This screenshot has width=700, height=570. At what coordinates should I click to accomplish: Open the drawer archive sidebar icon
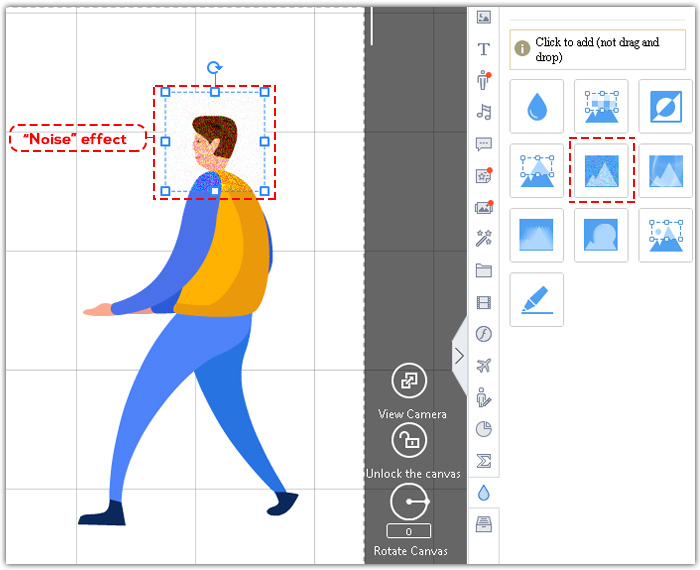click(x=483, y=524)
